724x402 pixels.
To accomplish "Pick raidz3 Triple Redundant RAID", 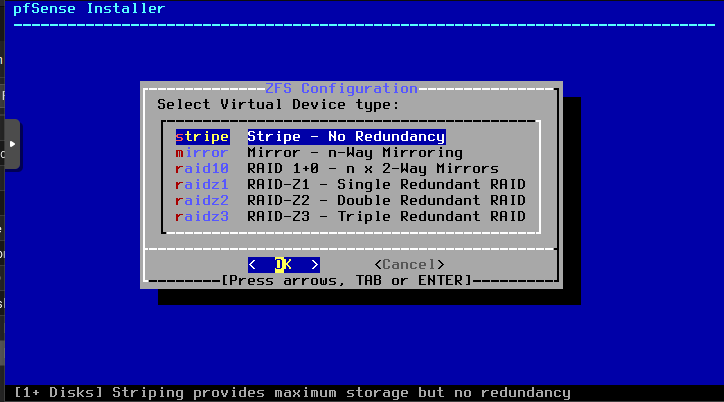I will tap(350, 216).
